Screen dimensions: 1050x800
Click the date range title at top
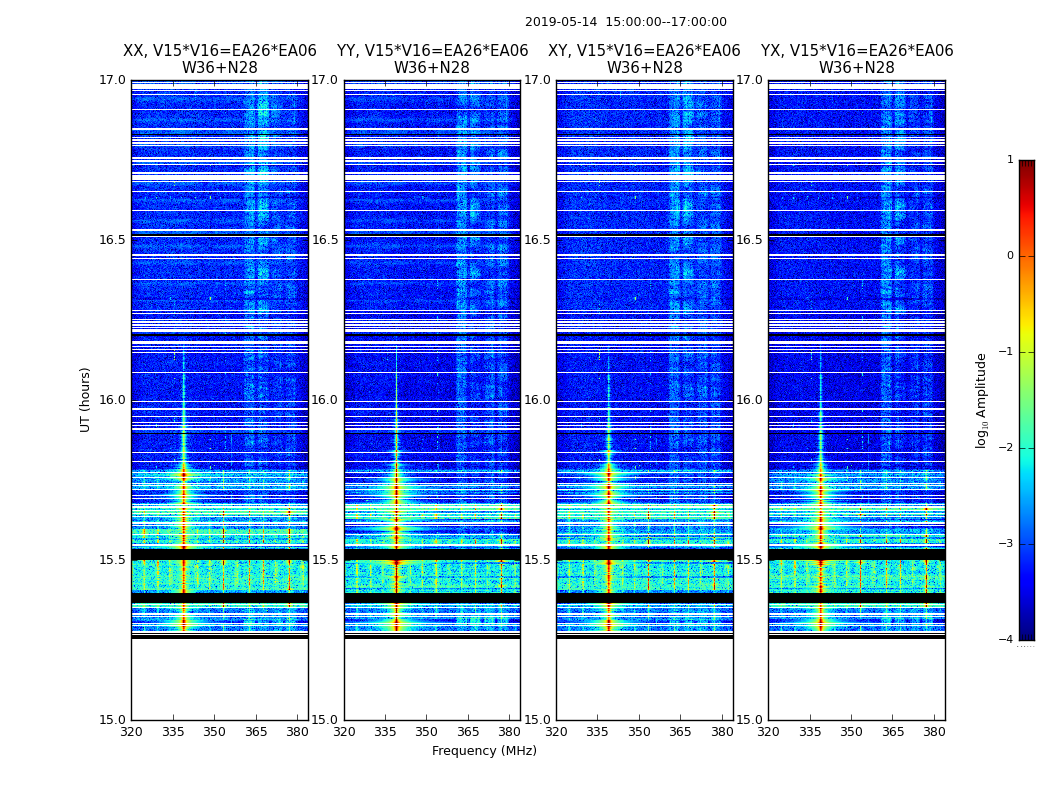pos(625,22)
